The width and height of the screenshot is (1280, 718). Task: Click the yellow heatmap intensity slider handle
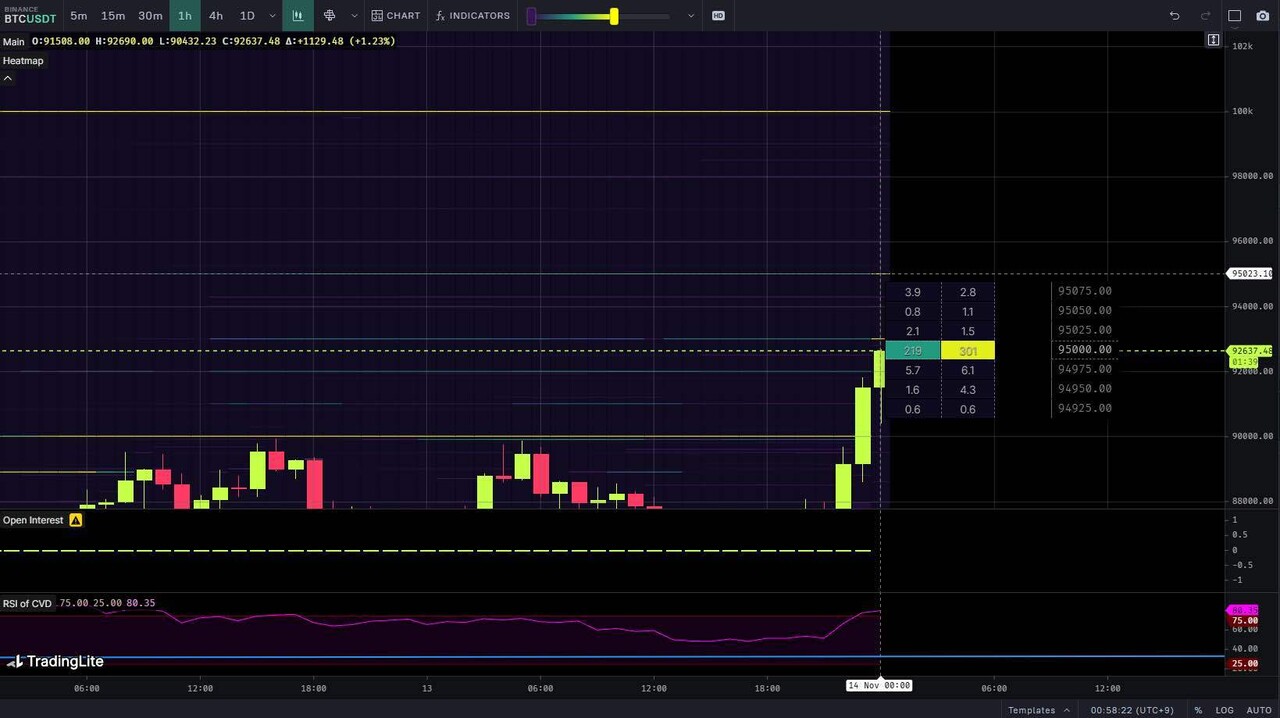(614, 16)
